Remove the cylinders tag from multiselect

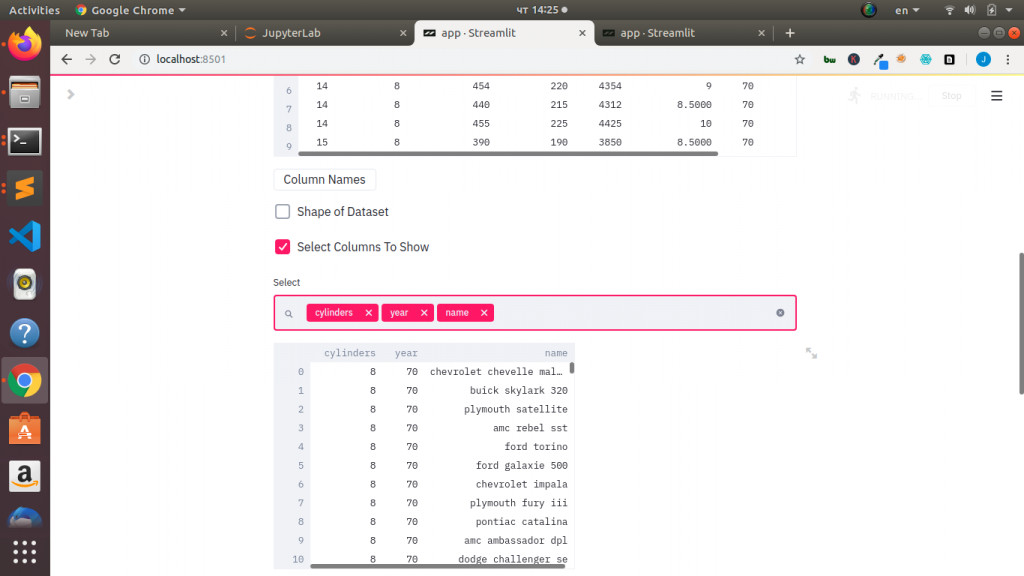(369, 313)
